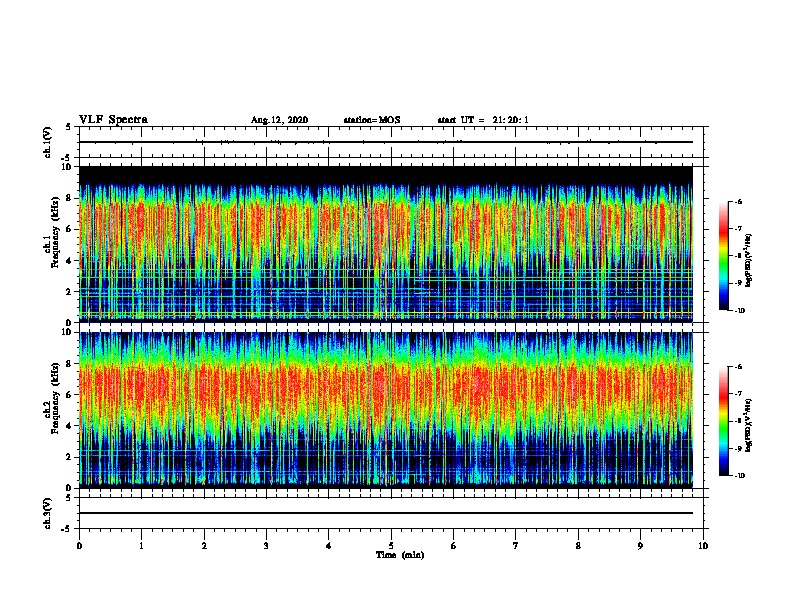The height and width of the screenshot is (612, 792).
Task: Click the ch.1 frequency axis "10" tick label
Action: click(67, 167)
